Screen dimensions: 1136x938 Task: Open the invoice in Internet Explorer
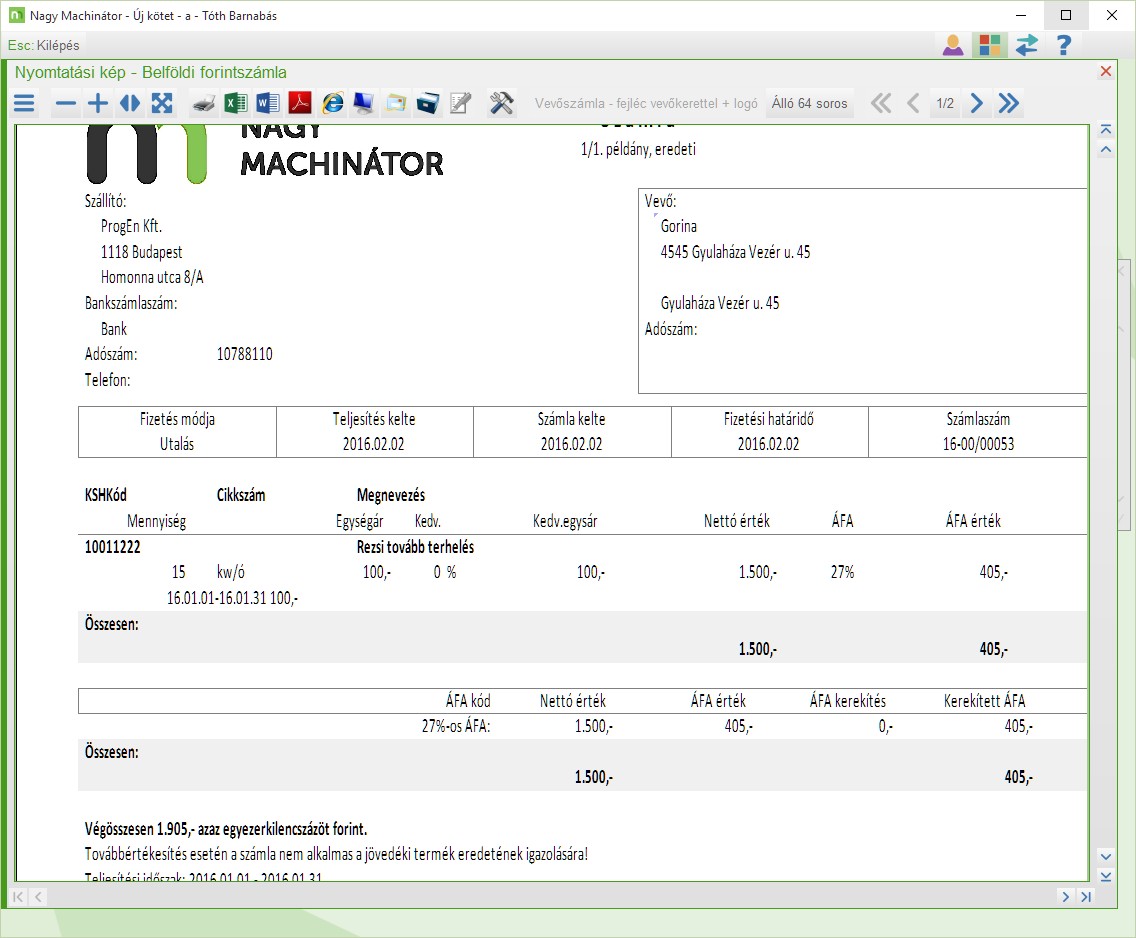coord(332,103)
